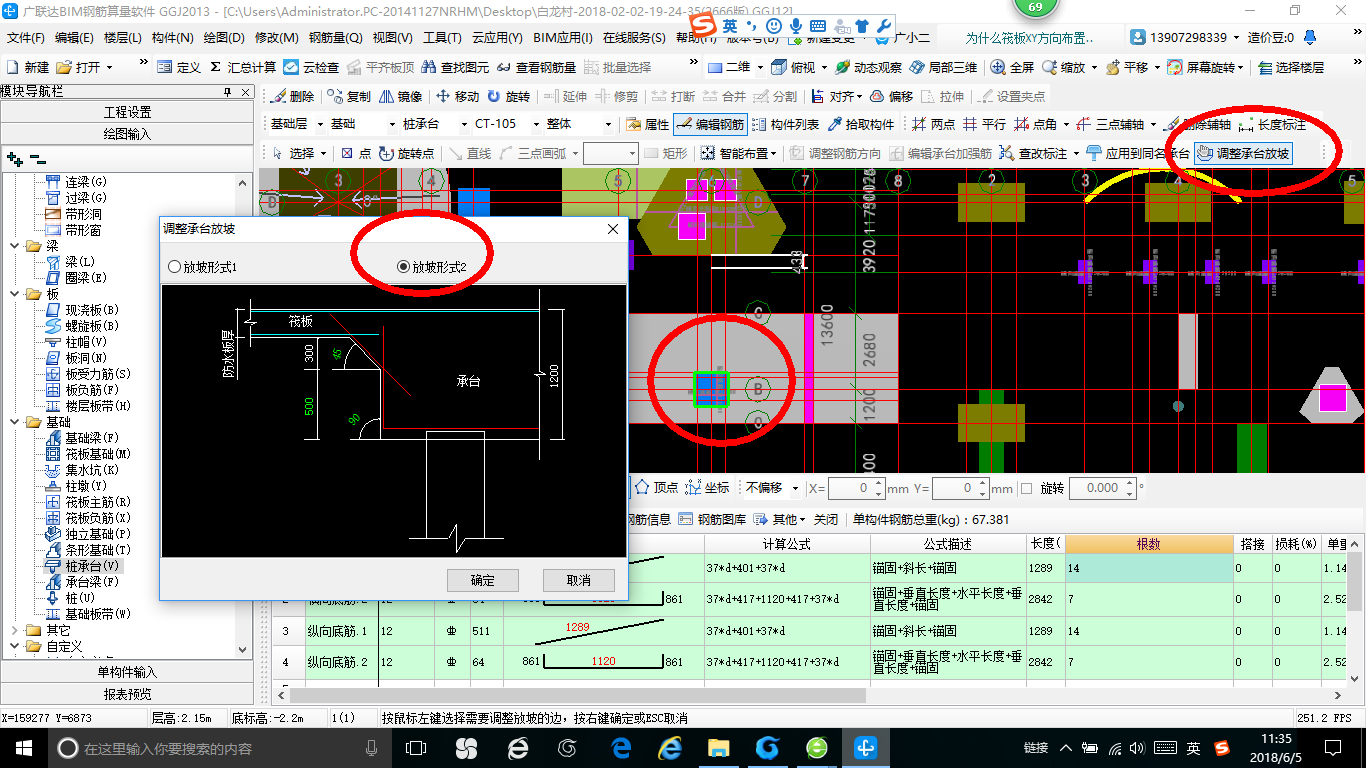Expand the 其它 tree folder

point(14,630)
